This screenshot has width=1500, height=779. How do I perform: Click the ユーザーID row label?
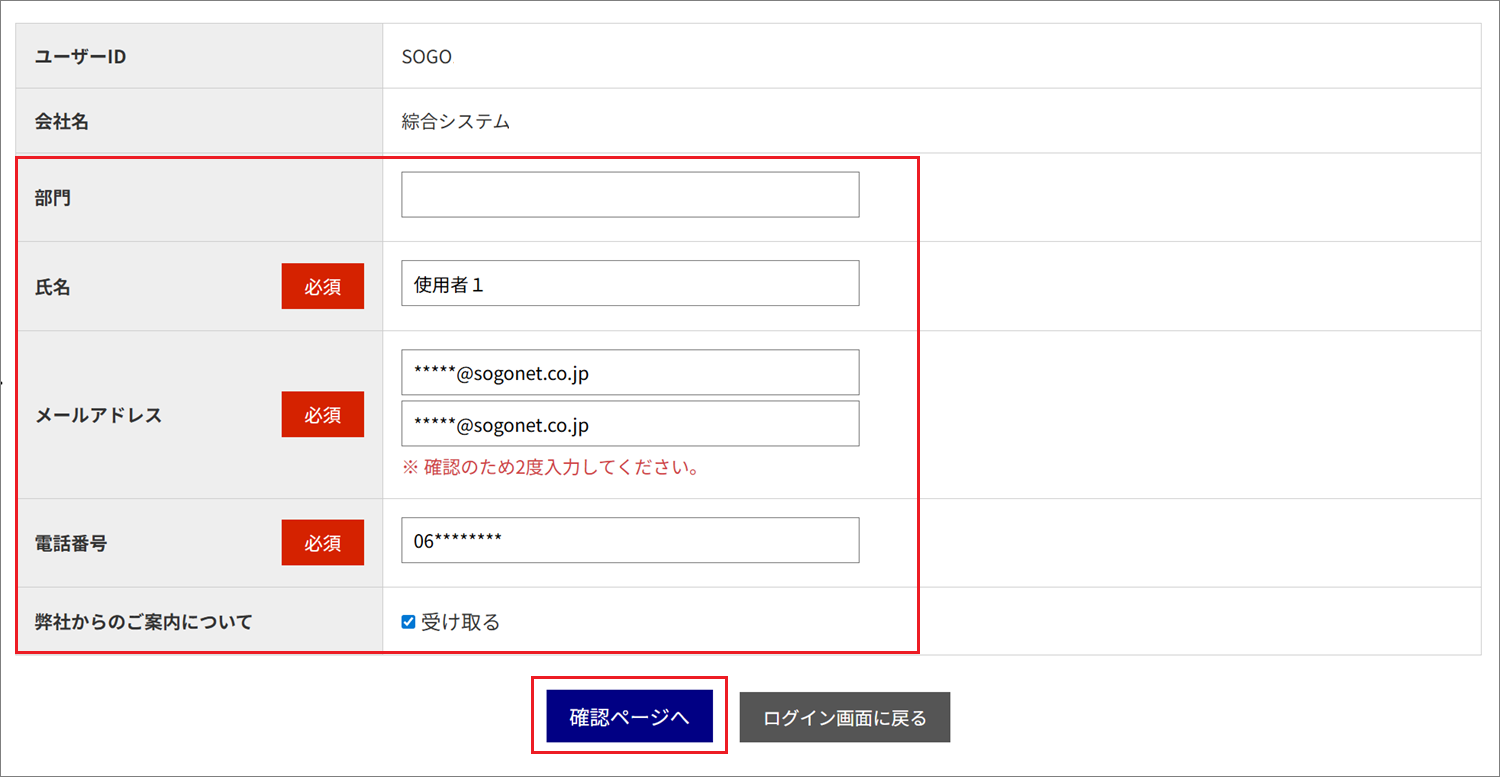[x=80, y=57]
